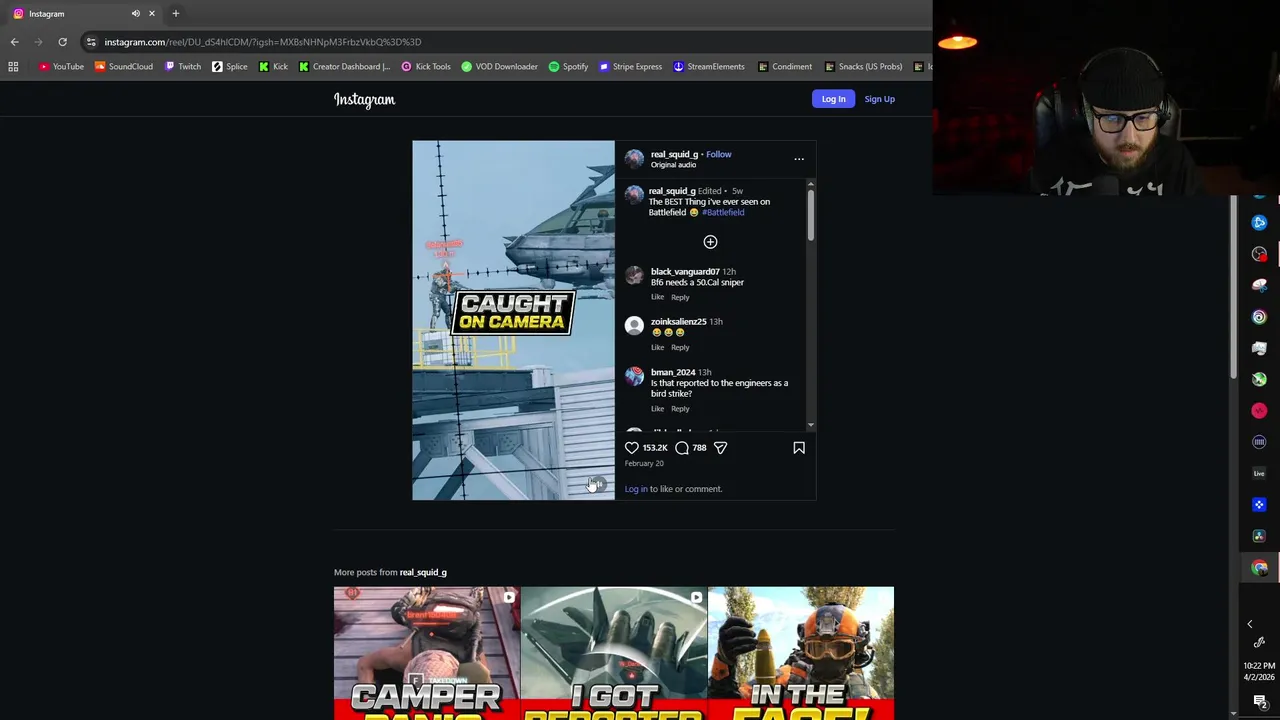Click Like under black_vanguard07's comment
The width and height of the screenshot is (1280, 720).
coord(657,297)
